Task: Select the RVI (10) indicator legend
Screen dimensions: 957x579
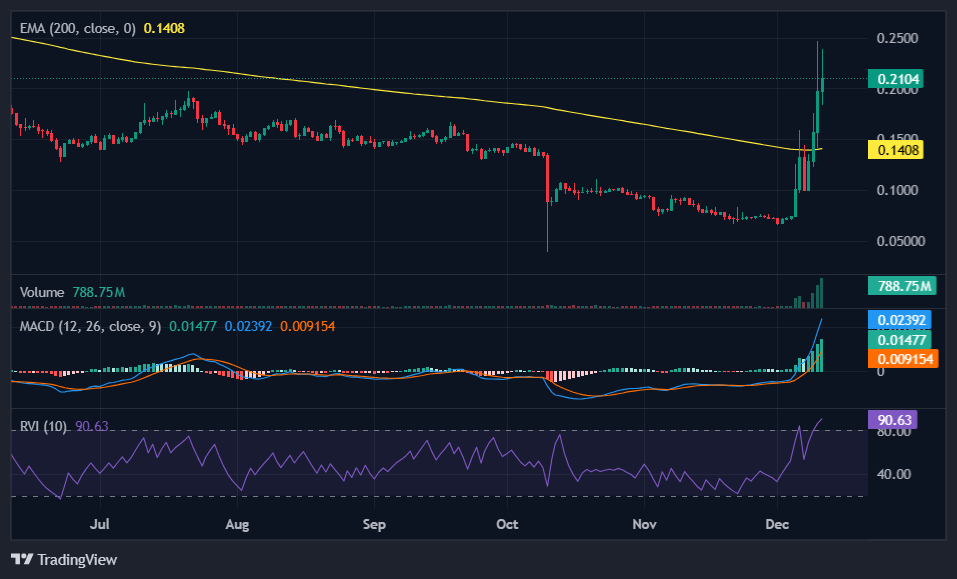Action: pos(44,427)
